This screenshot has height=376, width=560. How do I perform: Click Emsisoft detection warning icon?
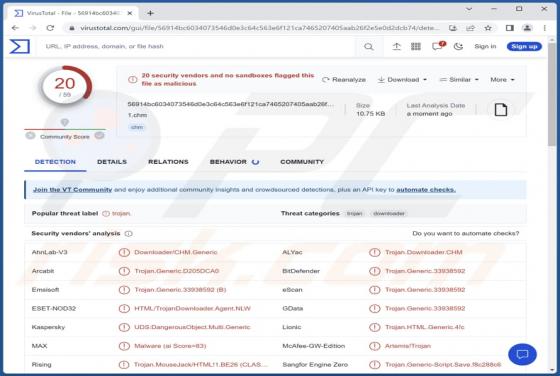124,290
